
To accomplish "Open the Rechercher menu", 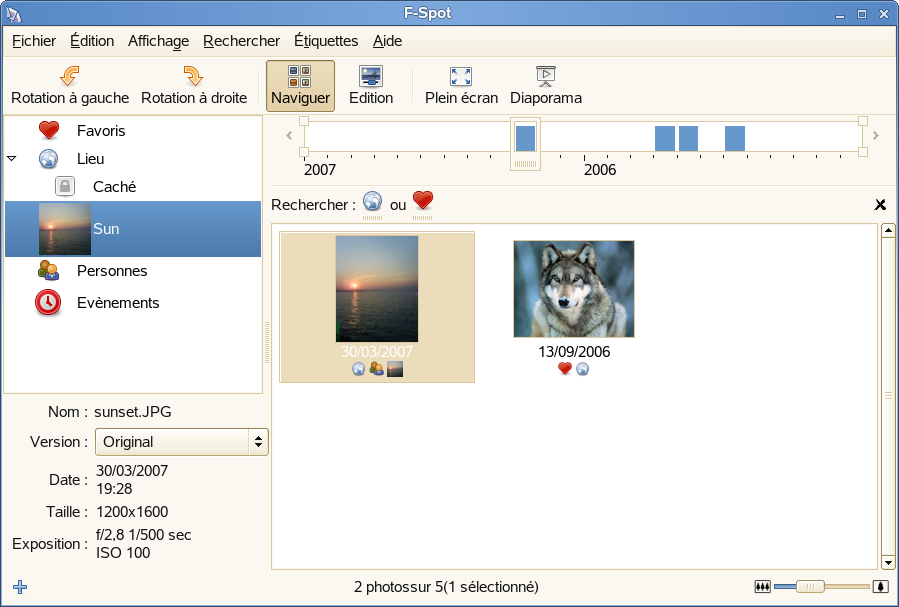I will (241, 41).
